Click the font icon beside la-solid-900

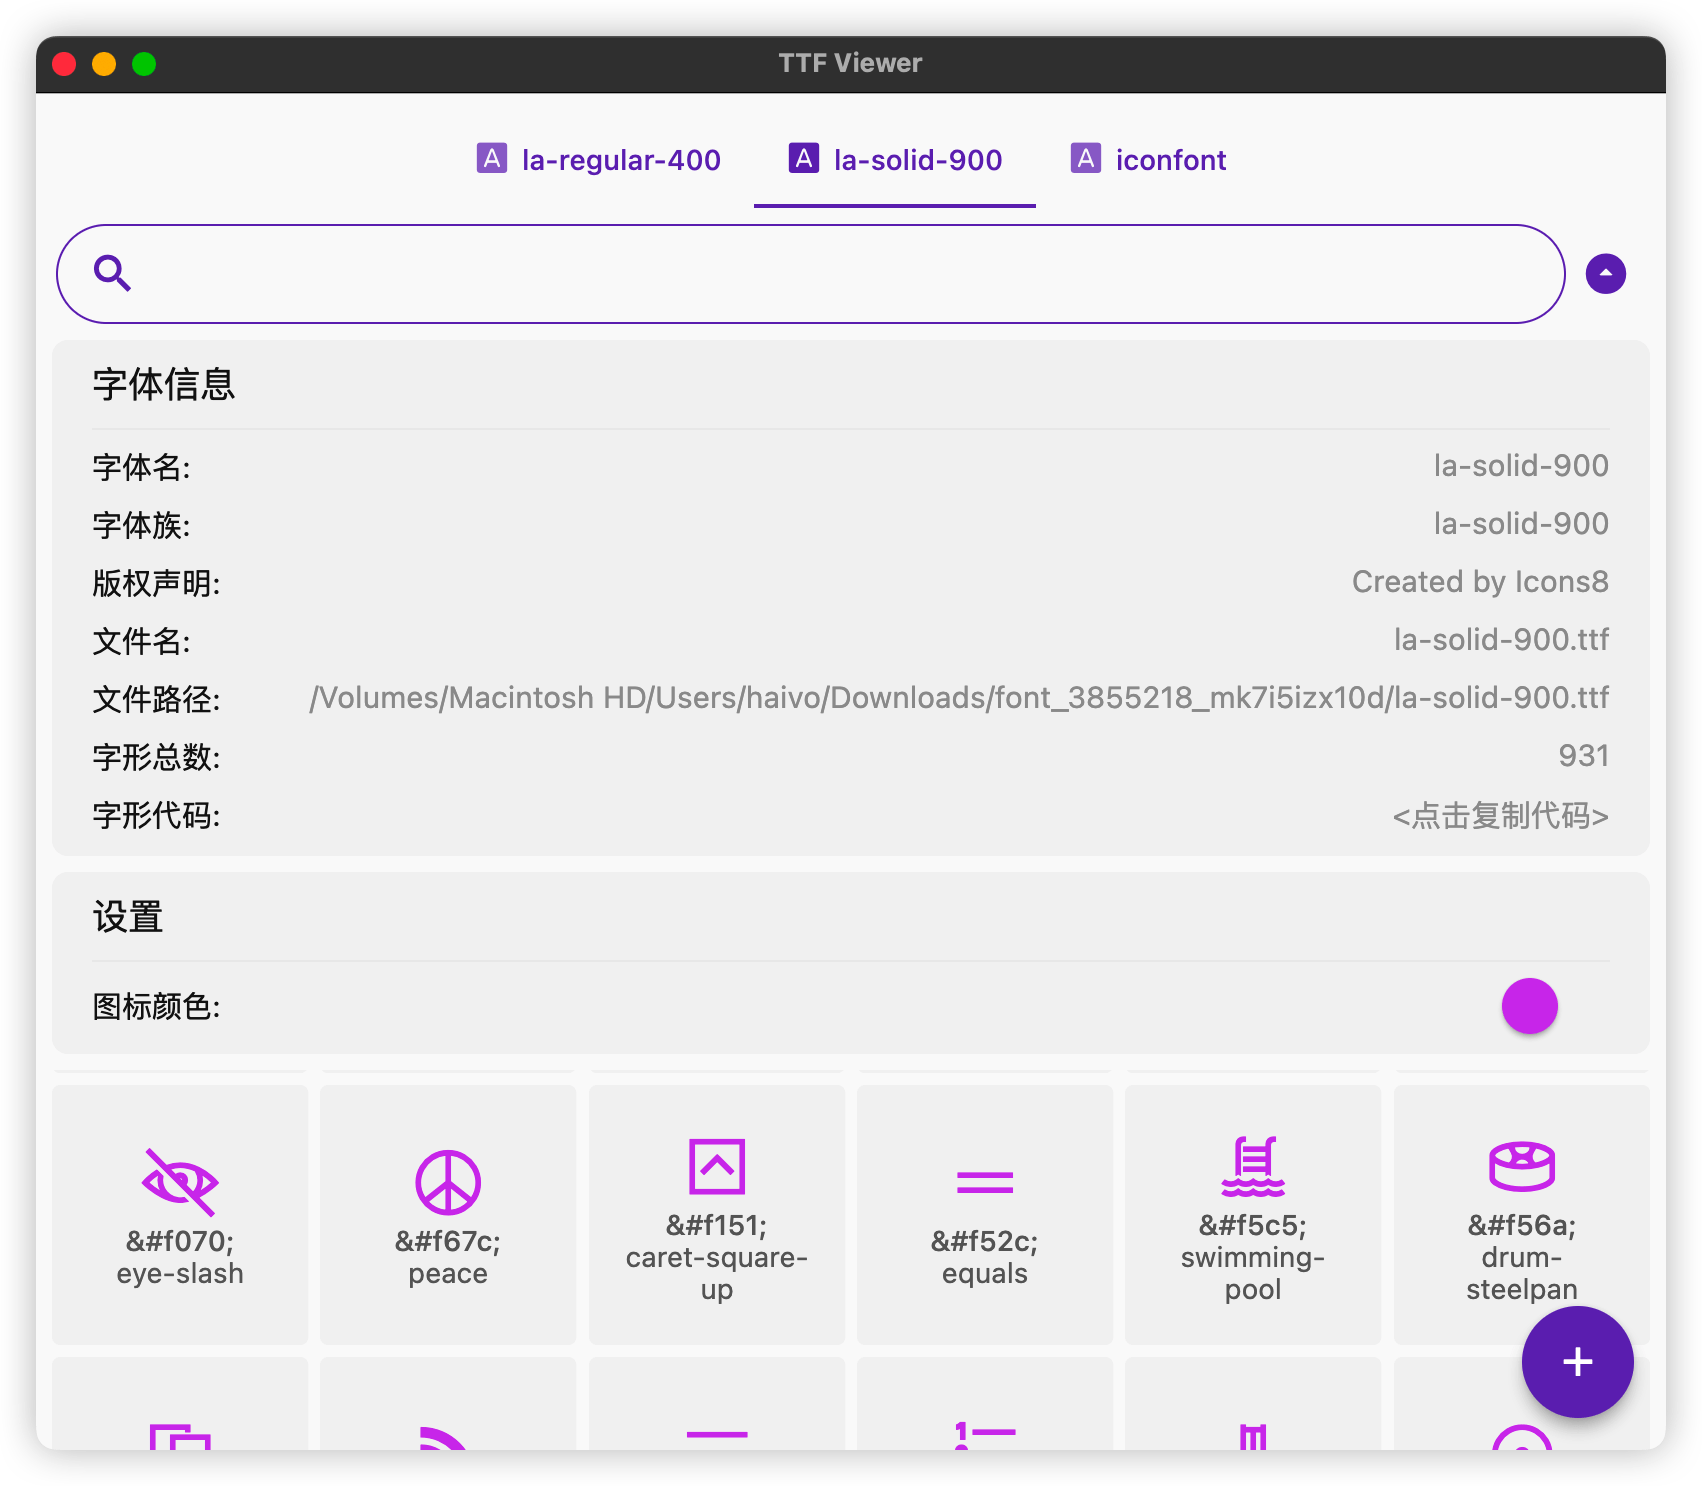click(804, 158)
